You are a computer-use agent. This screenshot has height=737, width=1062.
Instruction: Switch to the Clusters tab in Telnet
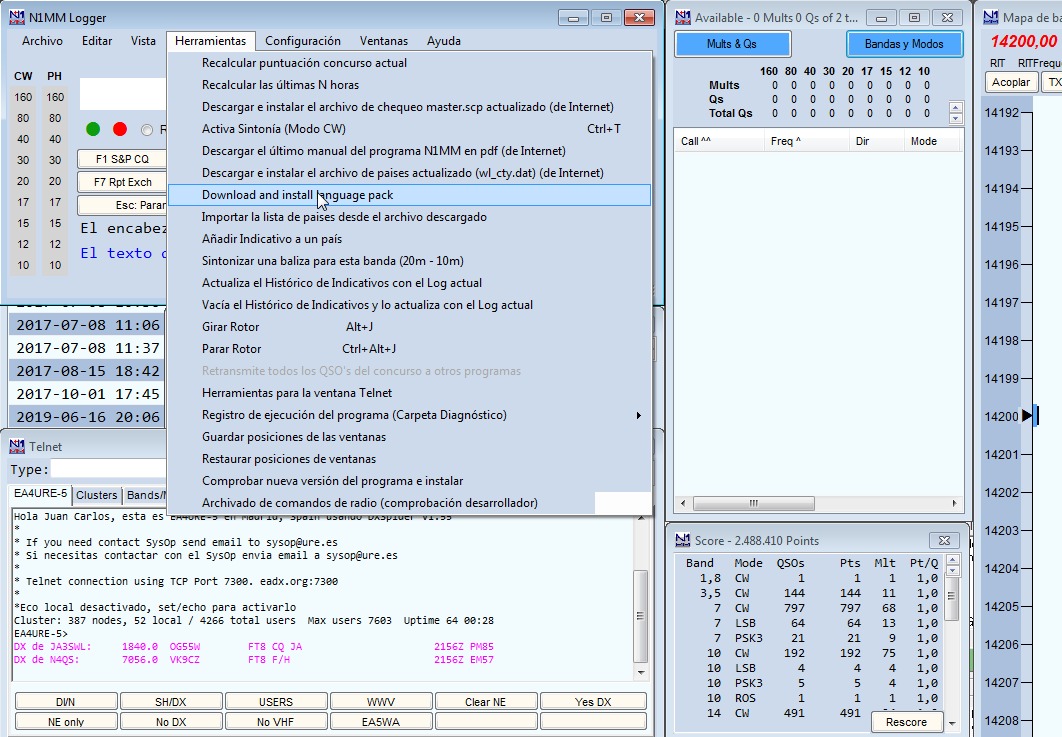(96, 495)
